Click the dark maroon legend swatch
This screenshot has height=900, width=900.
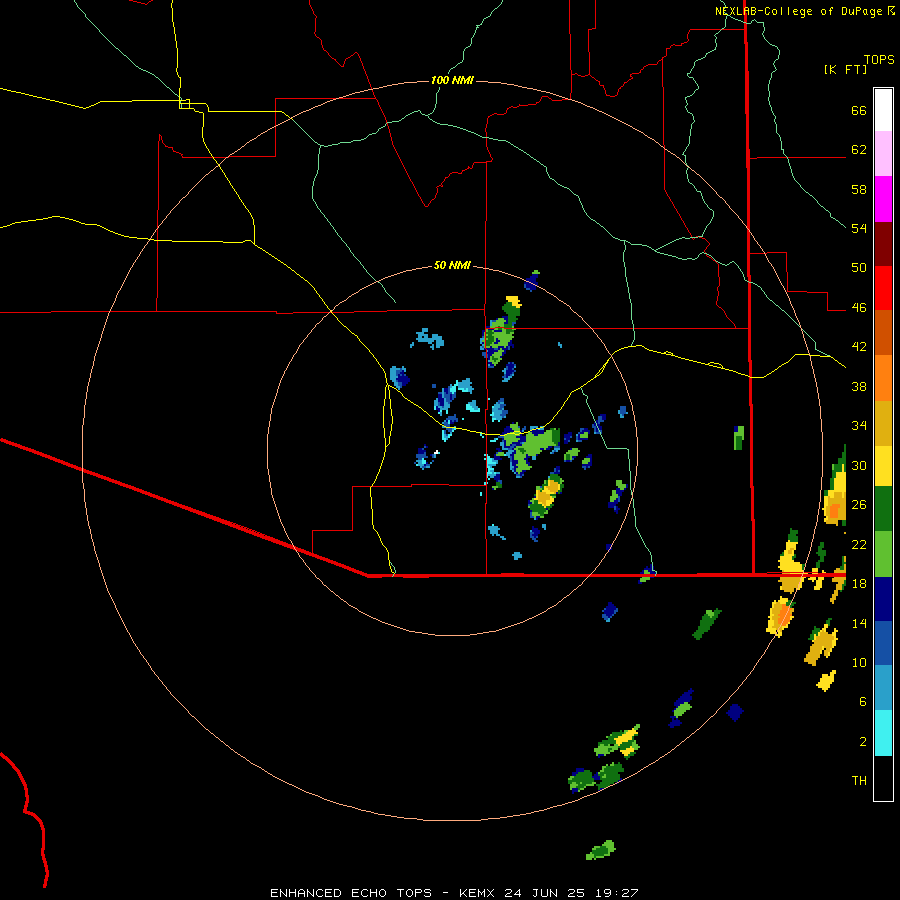pyautogui.click(x=883, y=243)
